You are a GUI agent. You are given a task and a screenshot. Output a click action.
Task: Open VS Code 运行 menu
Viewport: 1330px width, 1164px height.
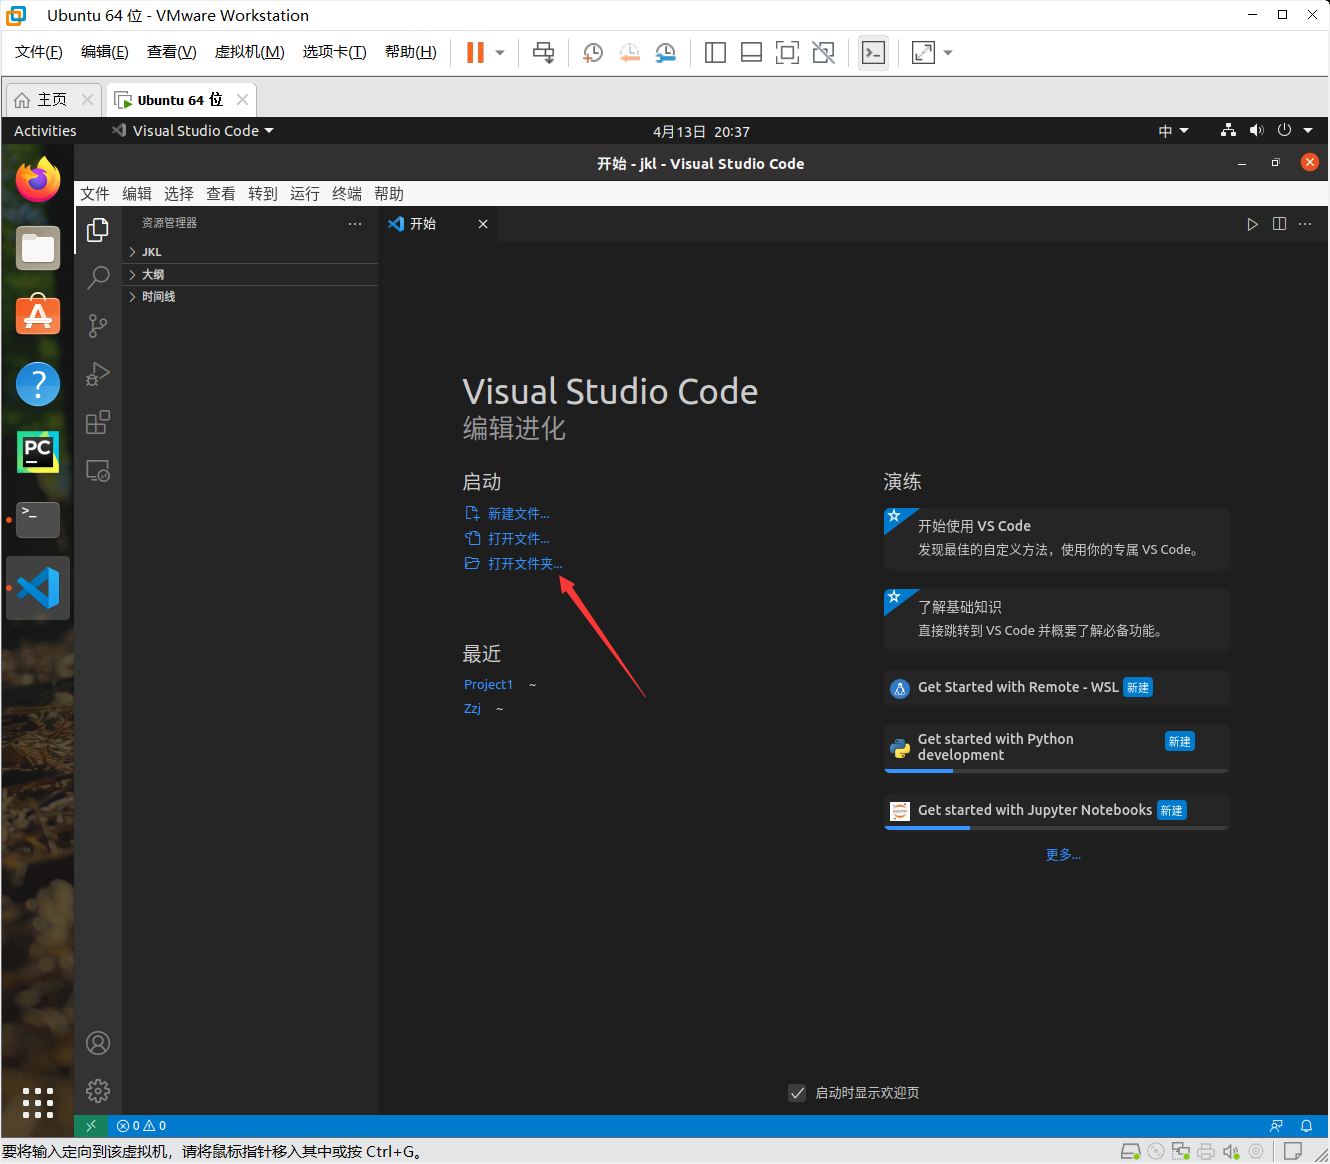coord(305,194)
